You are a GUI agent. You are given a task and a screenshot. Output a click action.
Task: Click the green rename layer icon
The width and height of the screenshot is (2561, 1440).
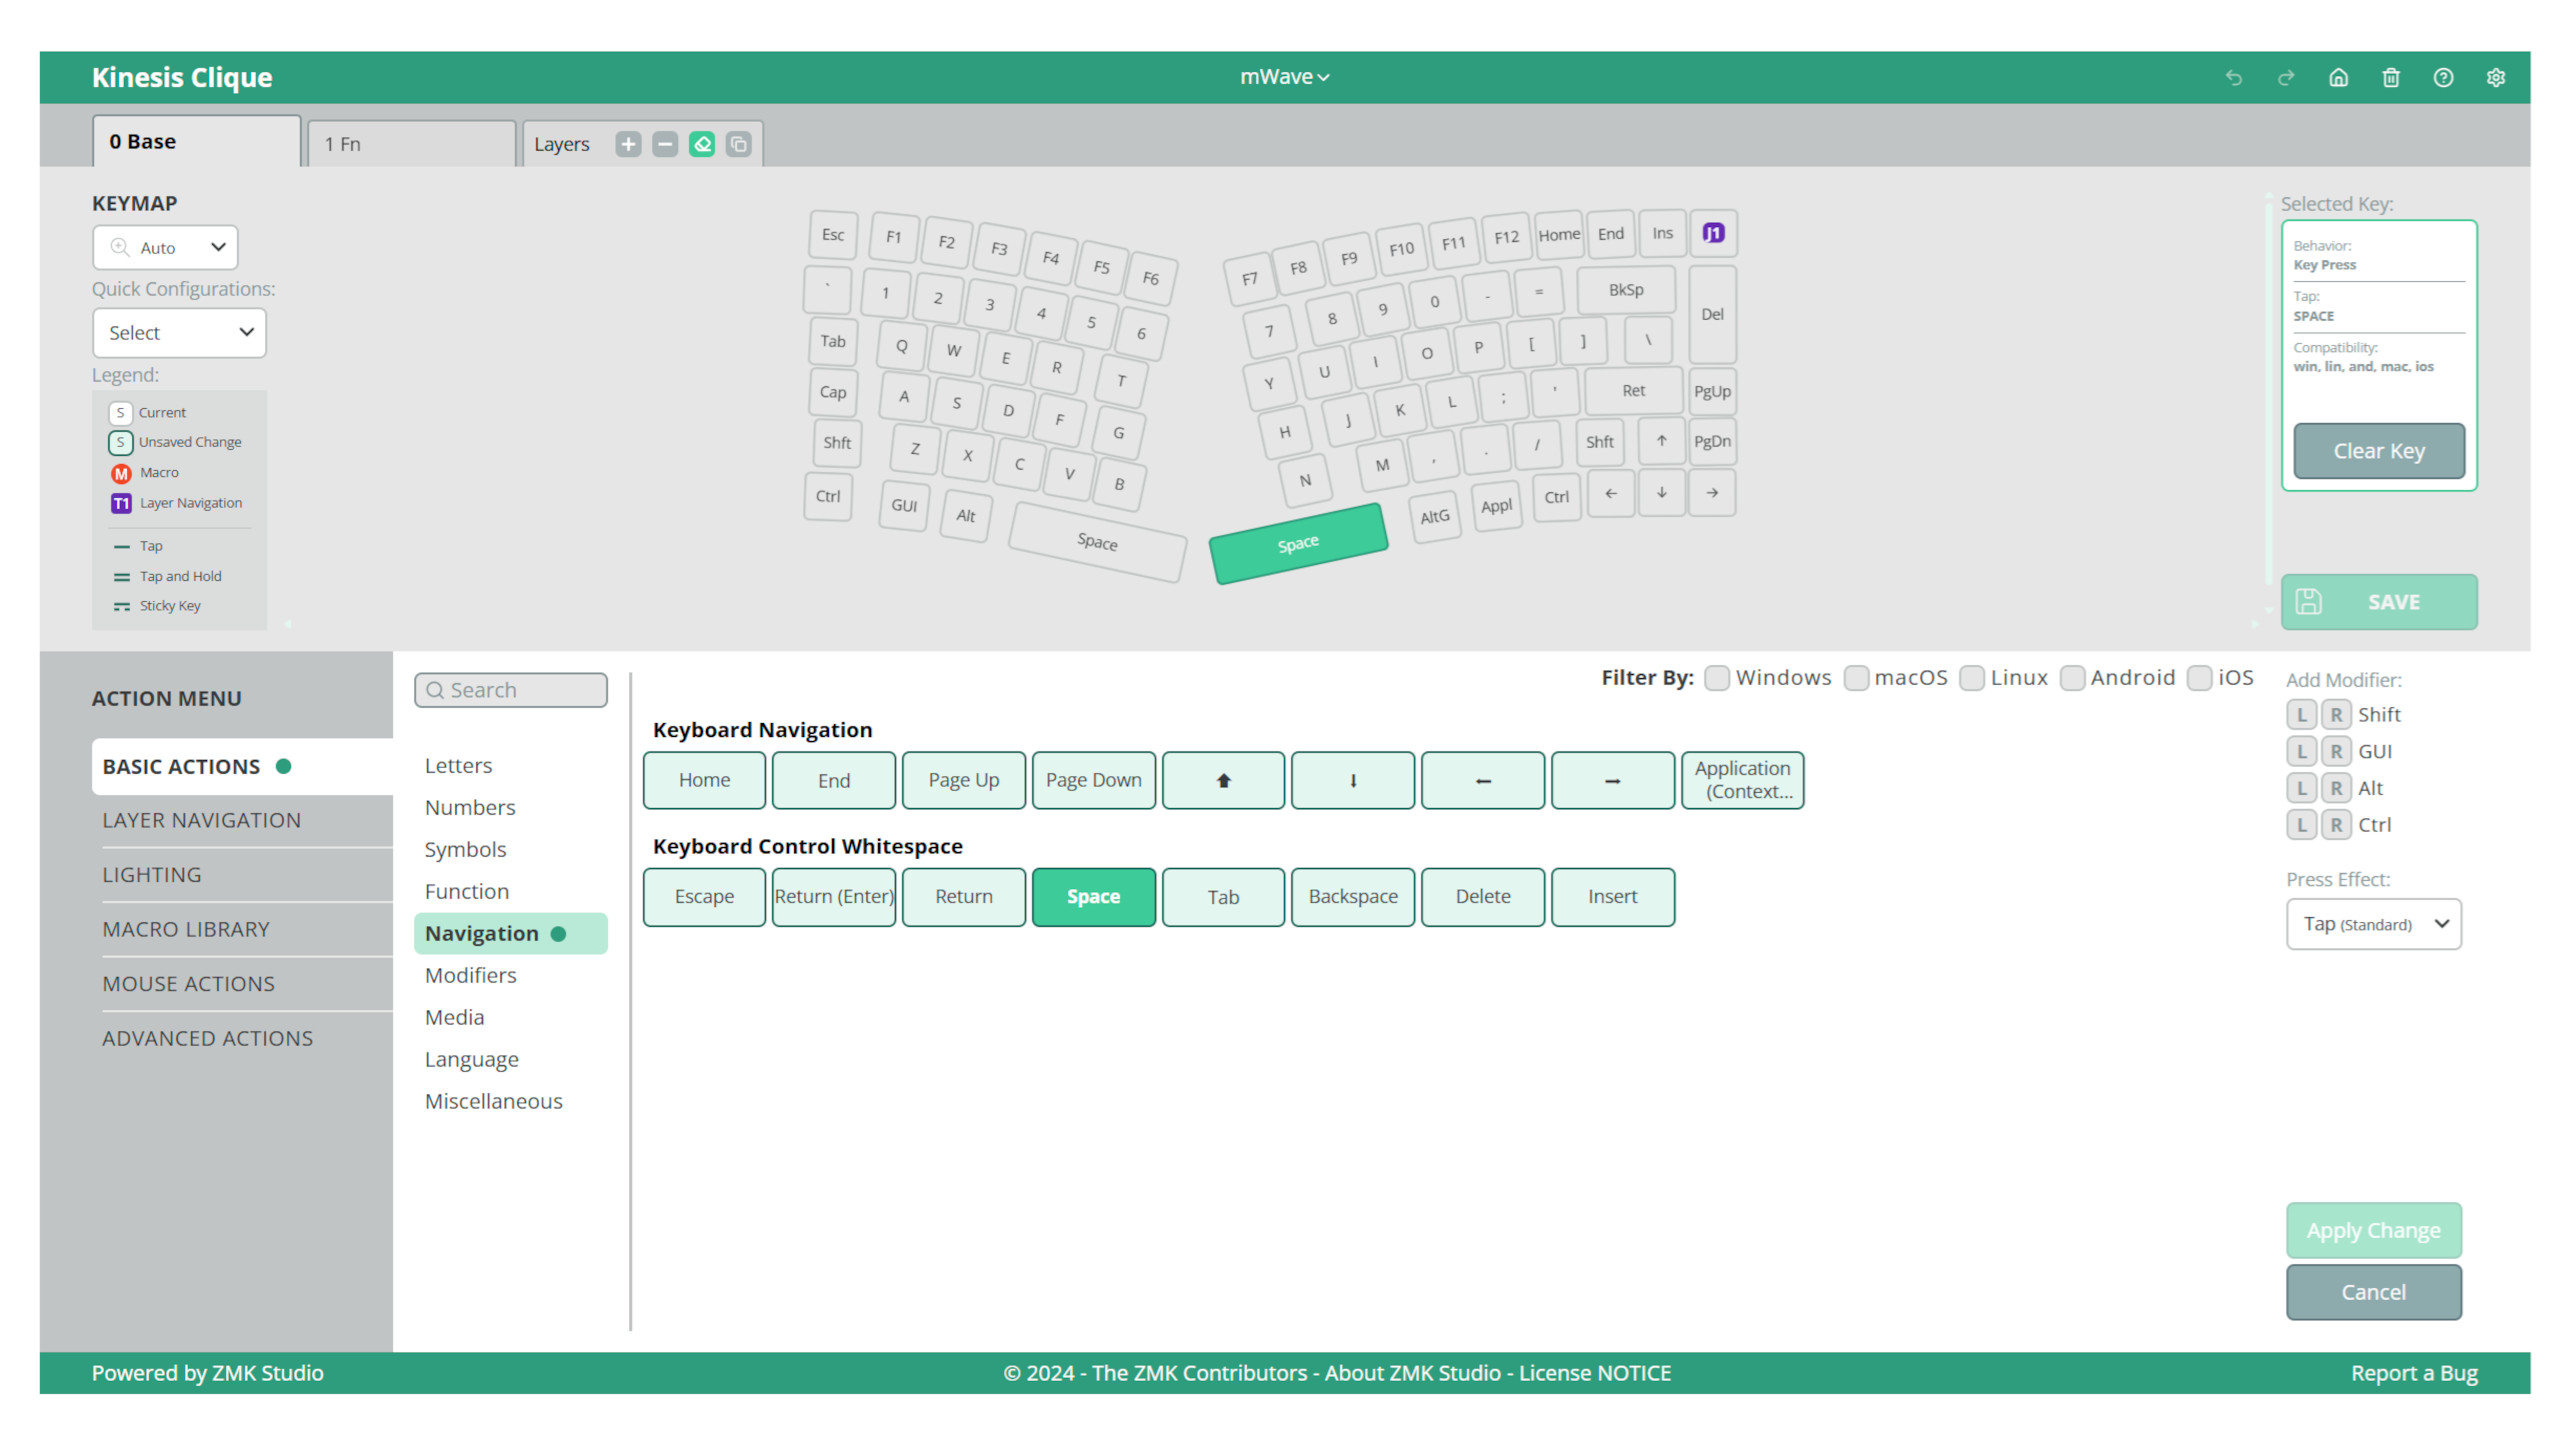(x=702, y=144)
